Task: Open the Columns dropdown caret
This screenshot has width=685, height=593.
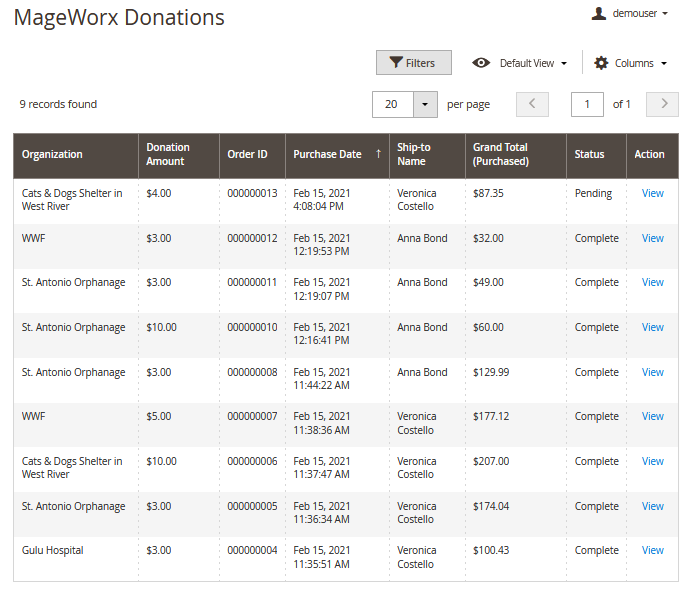Action: (x=663, y=64)
